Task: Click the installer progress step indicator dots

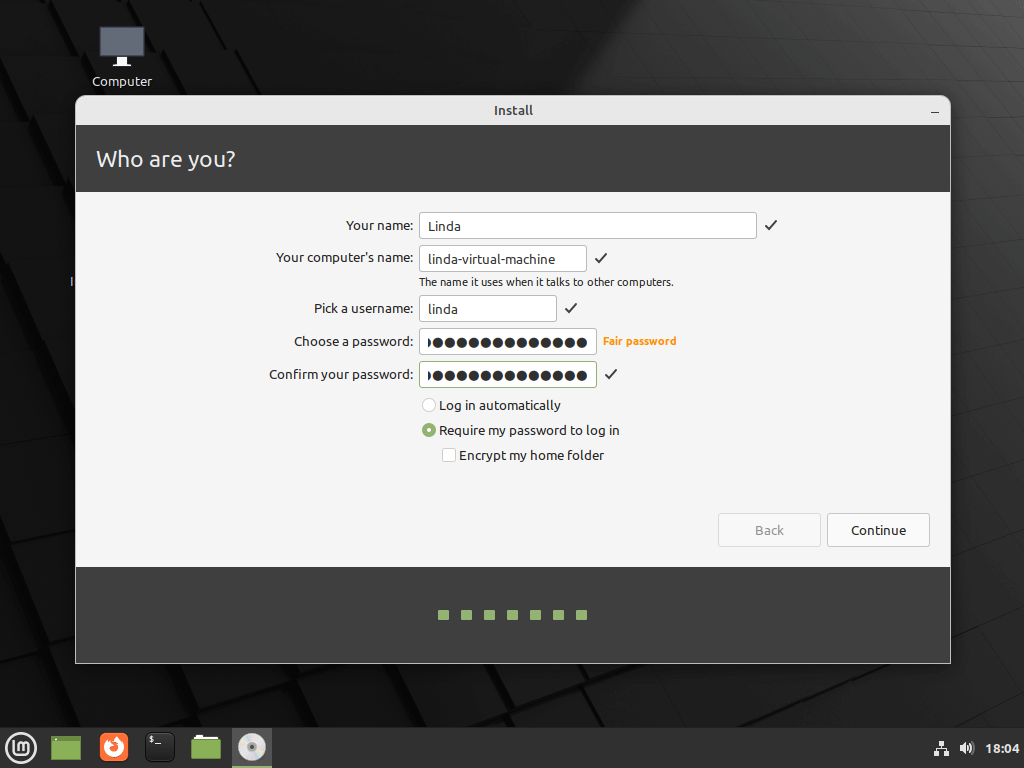Action: pos(512,615)
